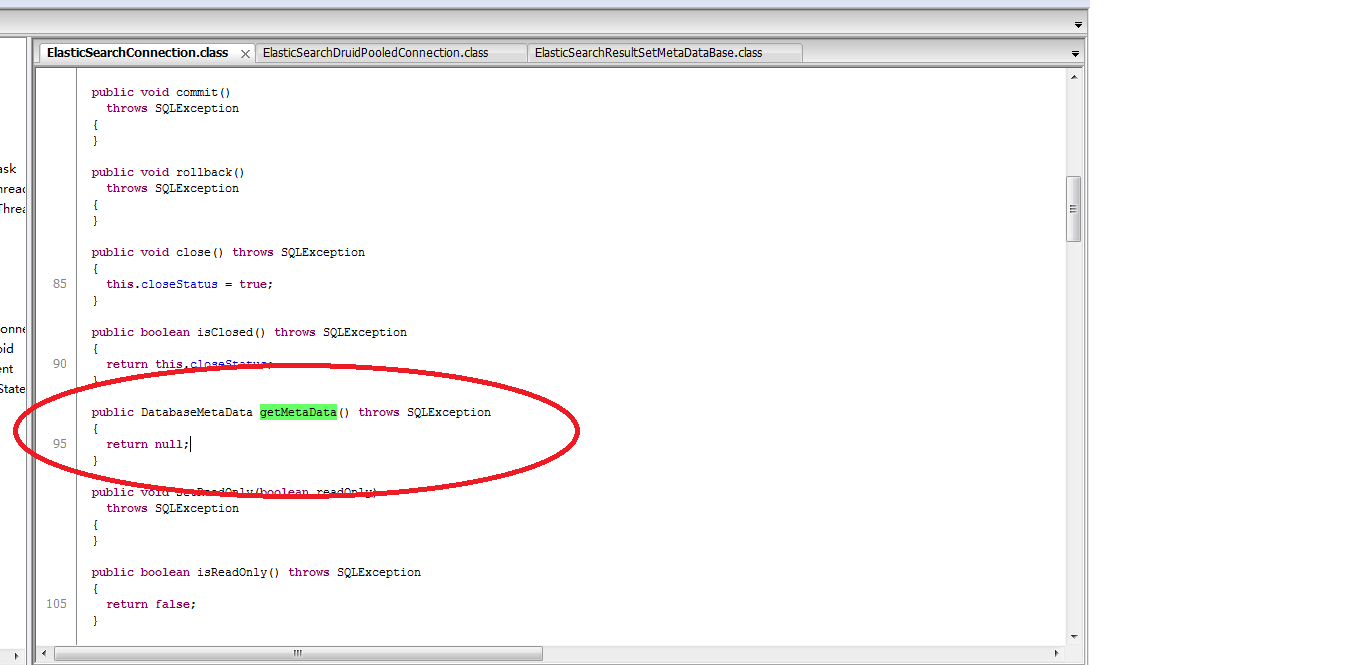Screen dimensions: 1357x665
Task: Click 'public void rollback()' declaration
Action: [x=168, y=172]
